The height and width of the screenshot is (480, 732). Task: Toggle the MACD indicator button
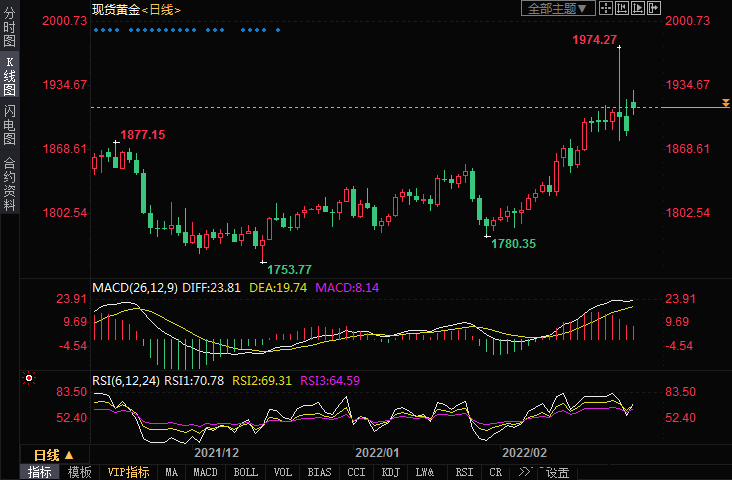click(205, 472)
